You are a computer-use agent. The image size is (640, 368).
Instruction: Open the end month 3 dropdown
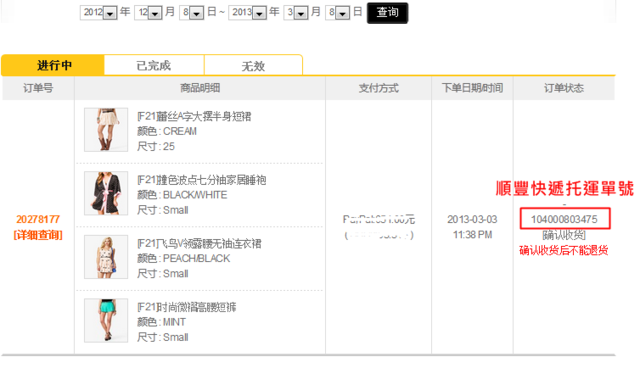(296, 12)
